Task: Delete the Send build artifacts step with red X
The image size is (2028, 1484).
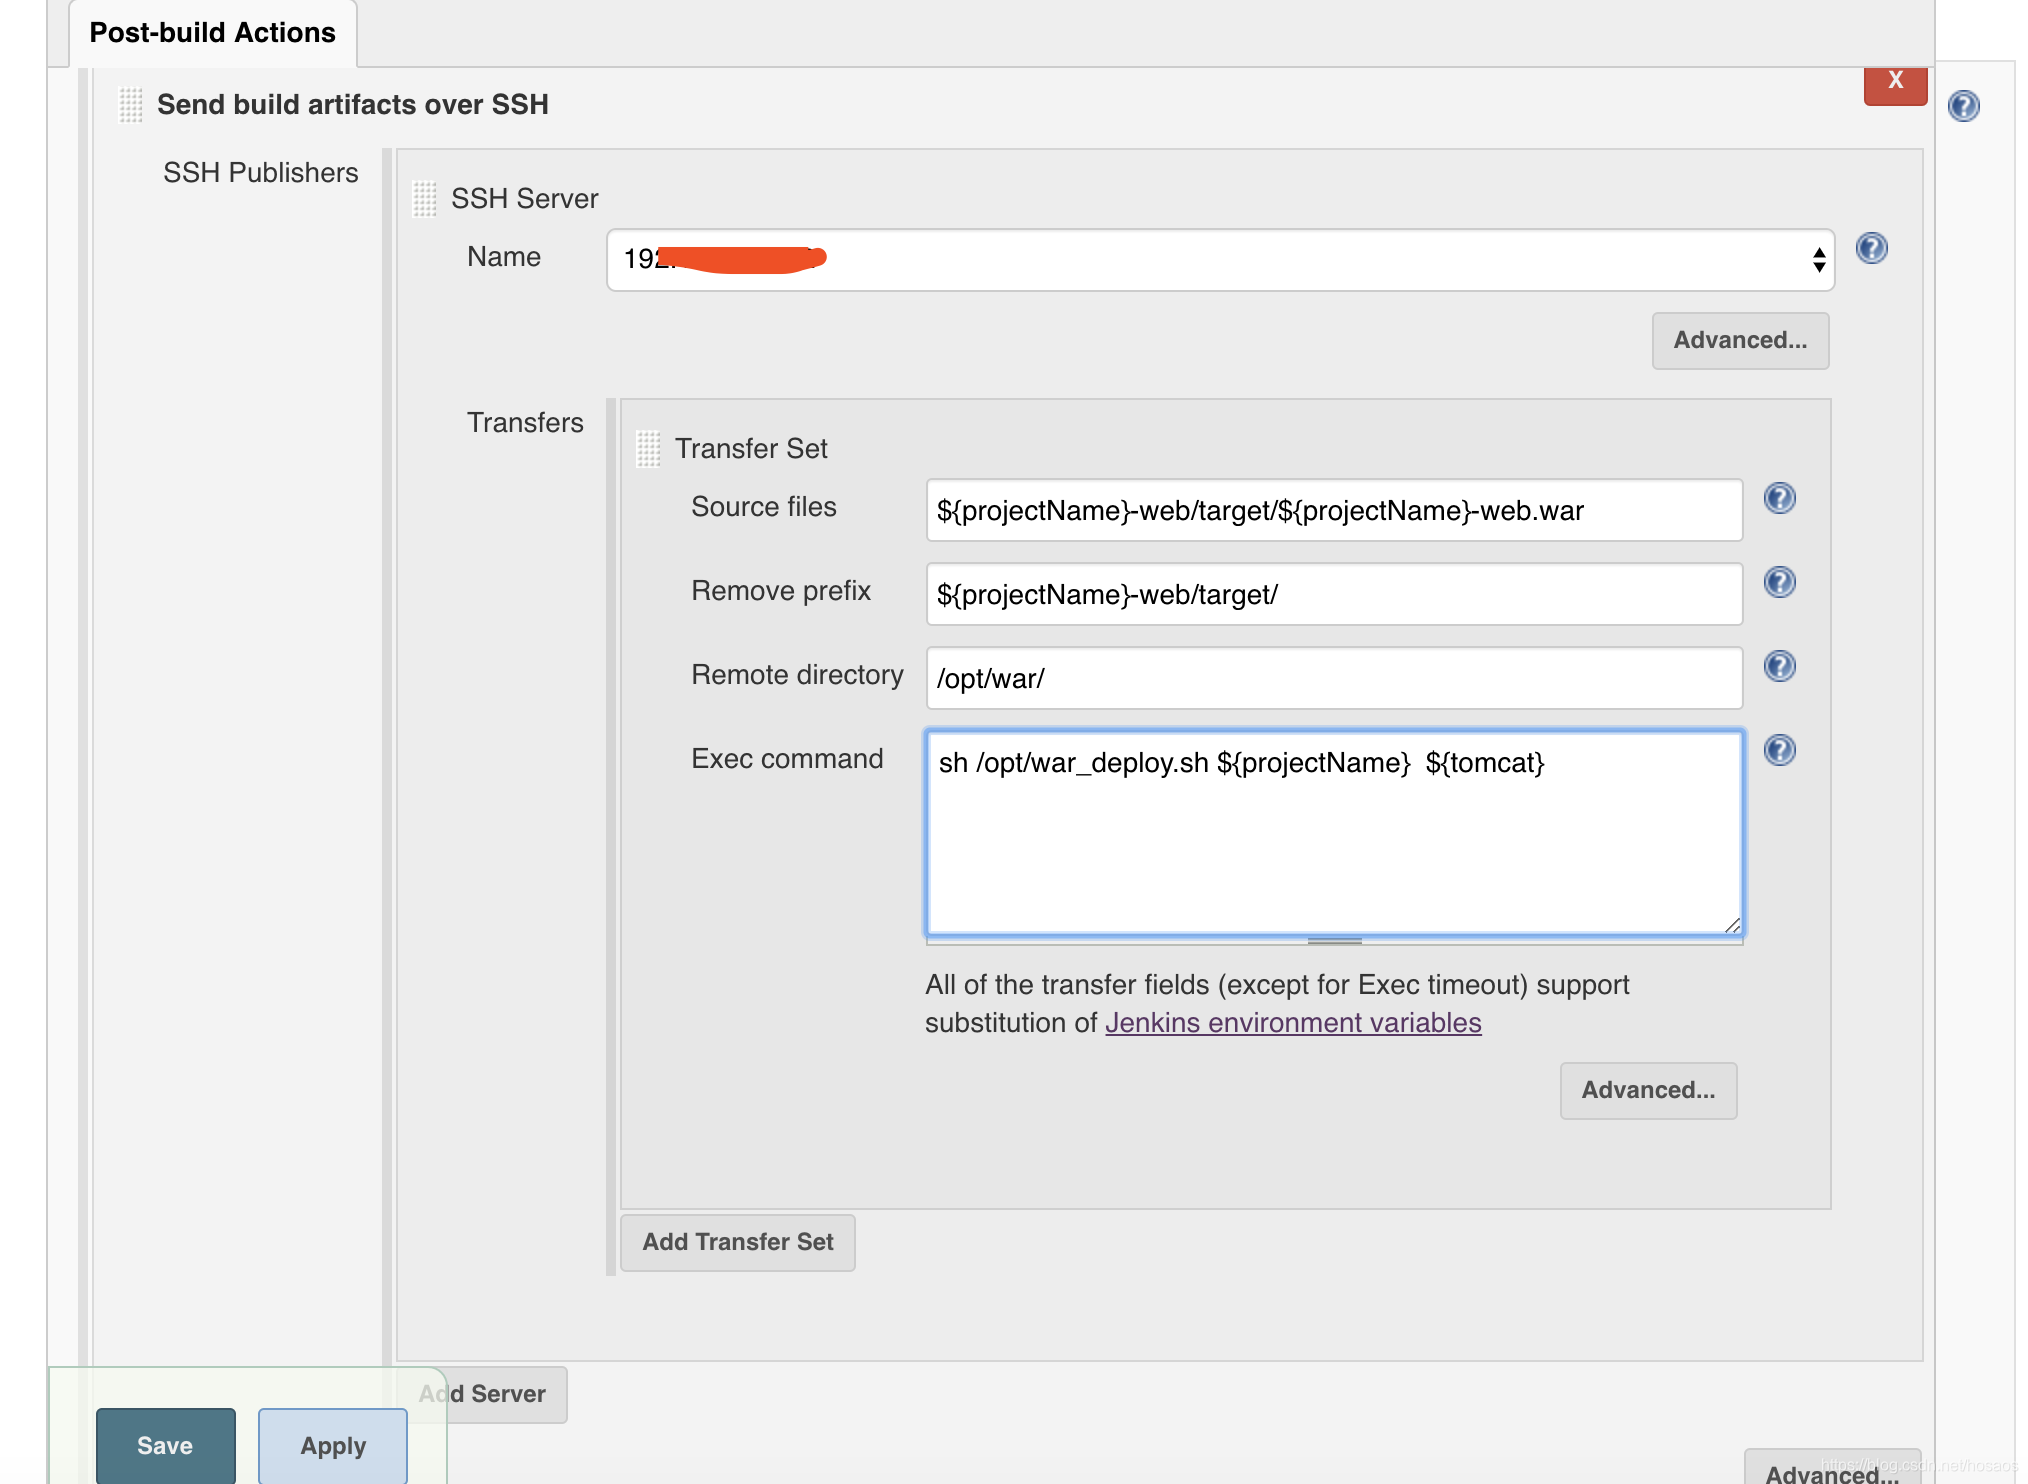Action: pyautogui.click(x=1895, y=84)
